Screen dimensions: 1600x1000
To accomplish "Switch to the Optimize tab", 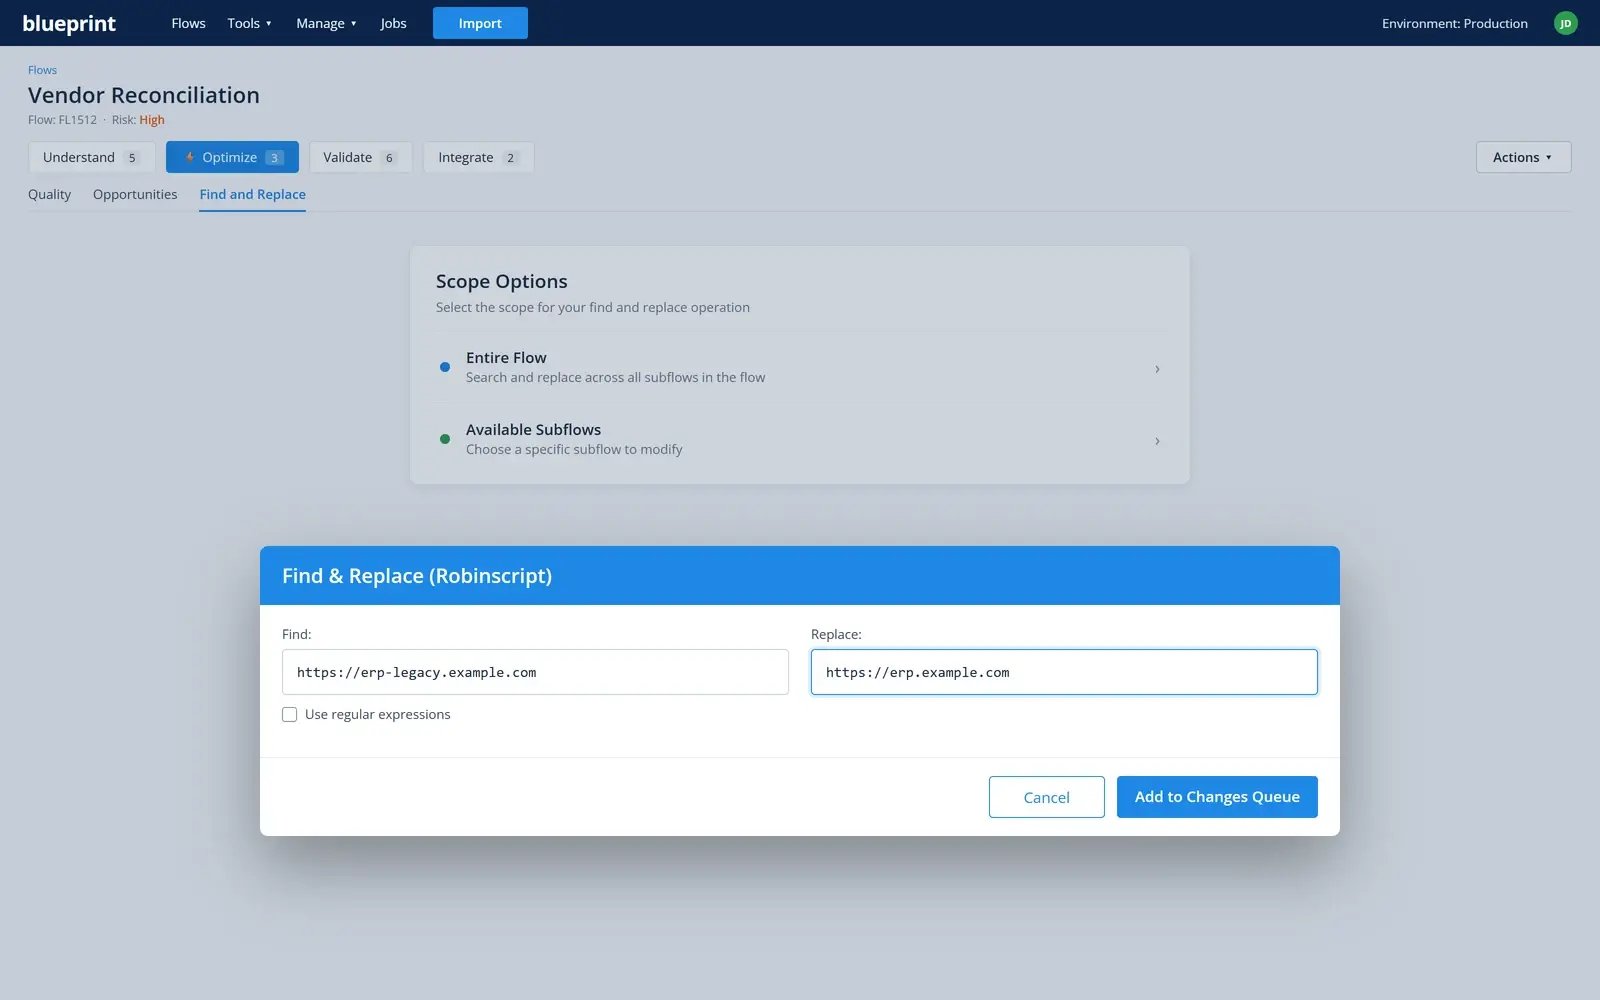I will click(232, 157).
